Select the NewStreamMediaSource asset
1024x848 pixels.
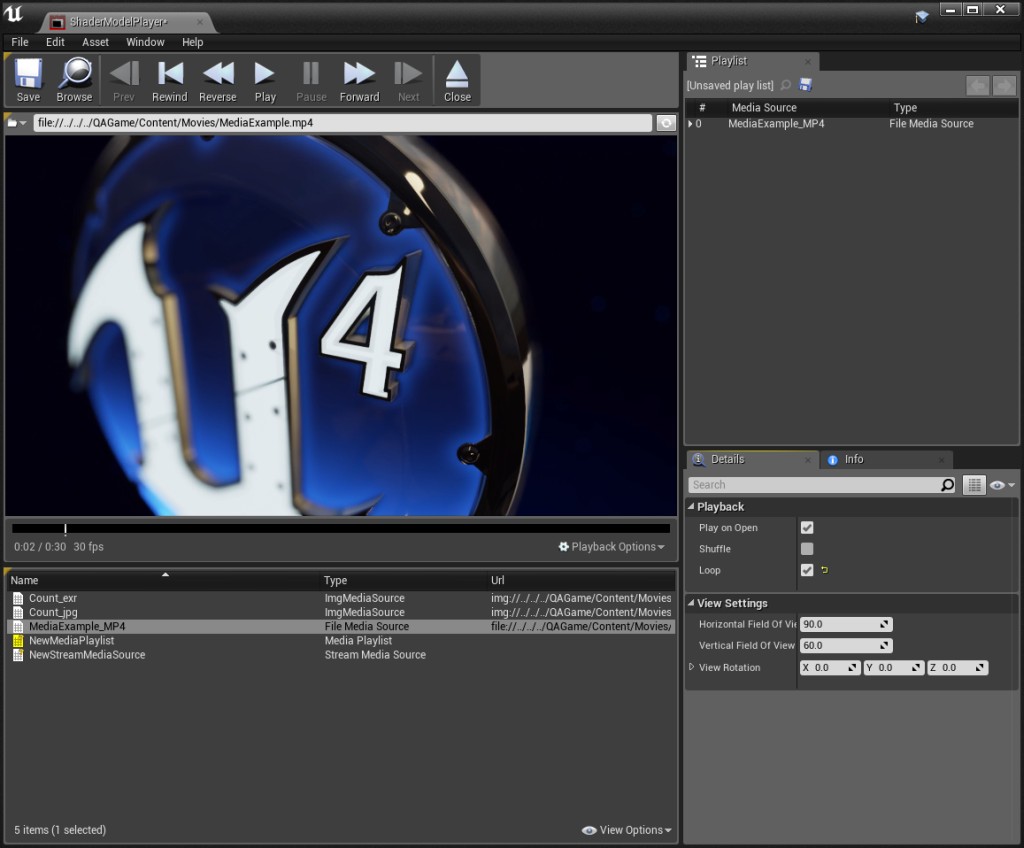click(341, 655)
